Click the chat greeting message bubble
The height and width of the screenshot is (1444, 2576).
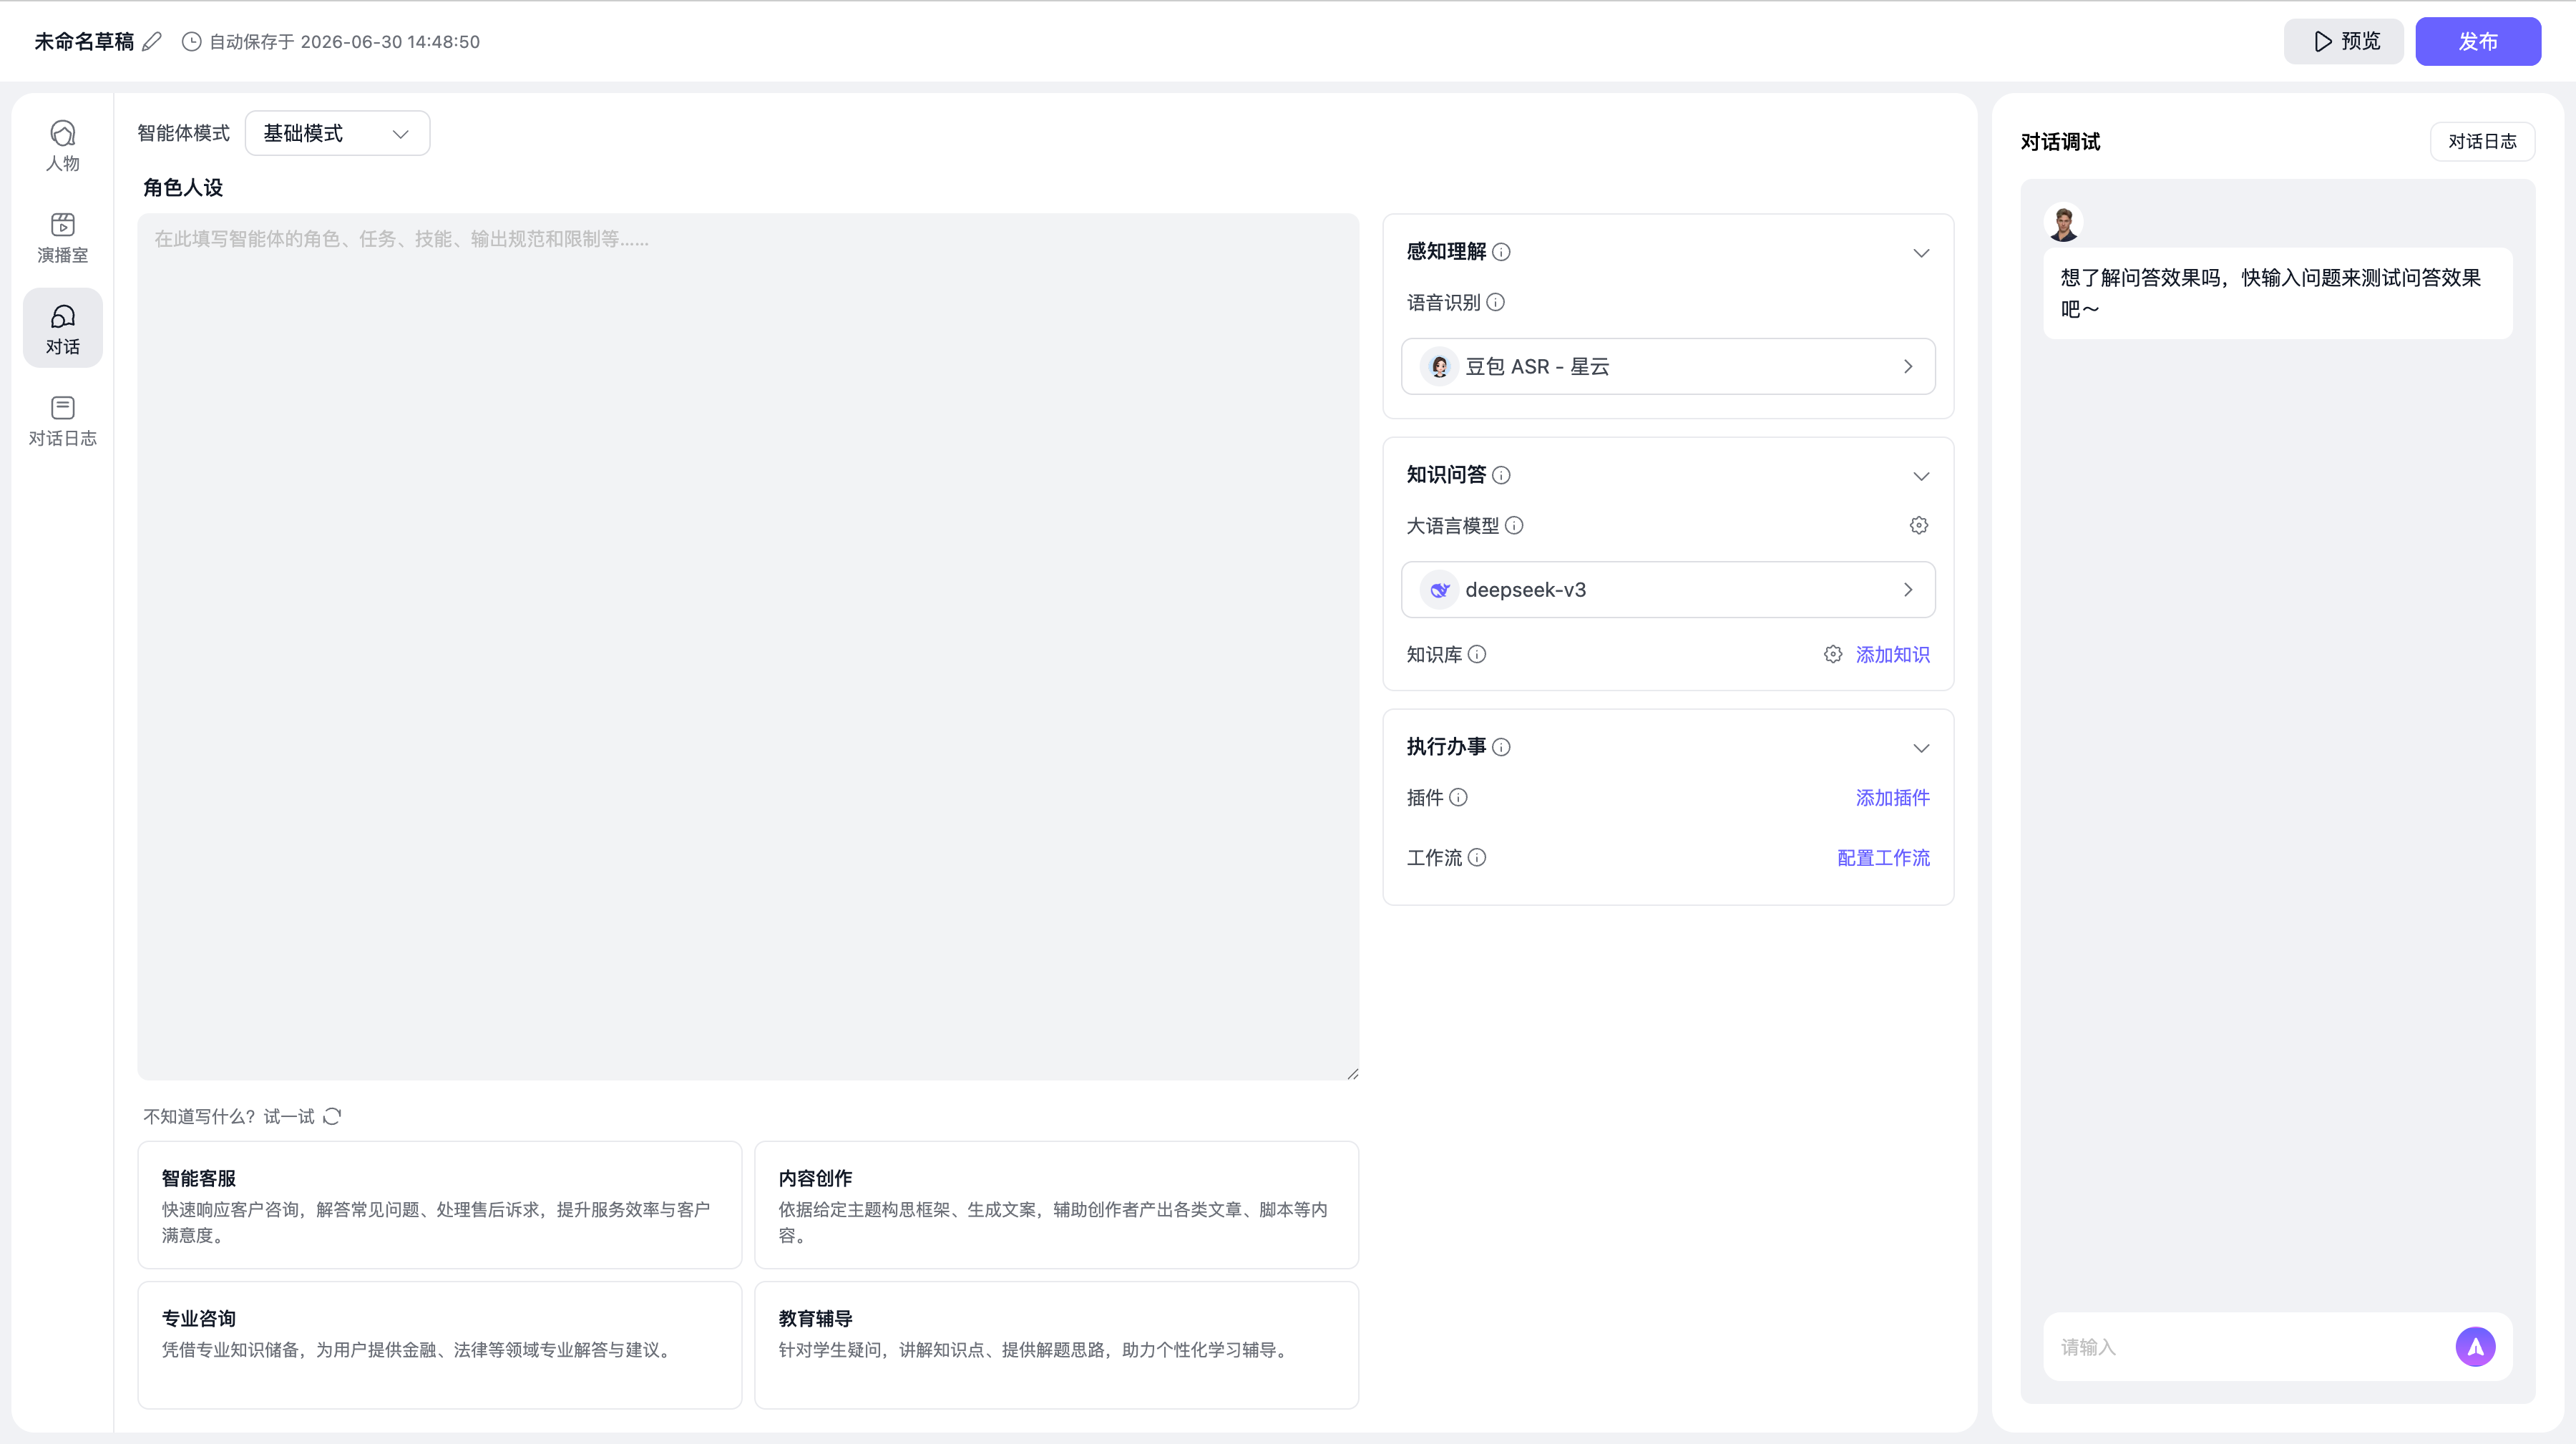click(2277, 293)
